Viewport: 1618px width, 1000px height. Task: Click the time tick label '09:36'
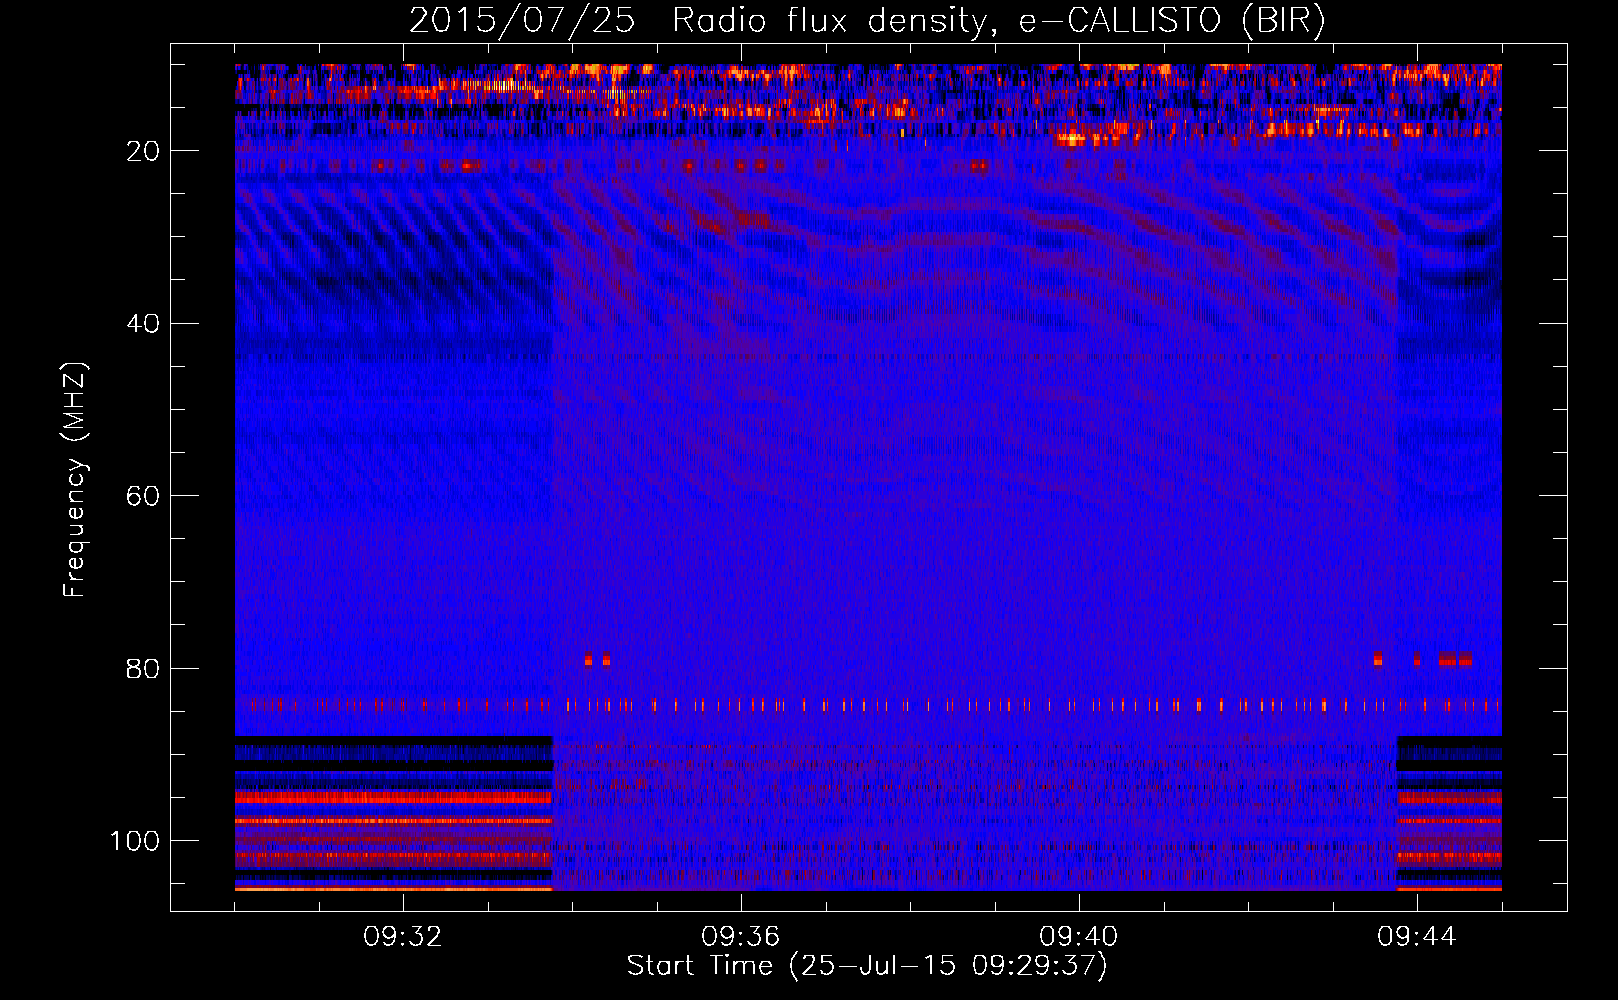pyautogui.click(x=741, y=937)
